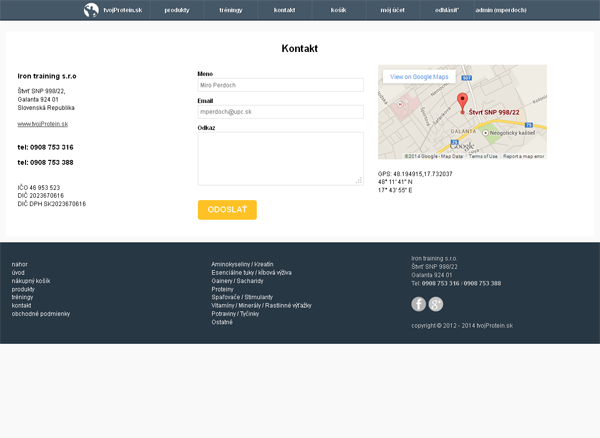This screenshot has width=600, height=438.
Task: Go to tréningy in top navigation
Action: coord(231,9)
